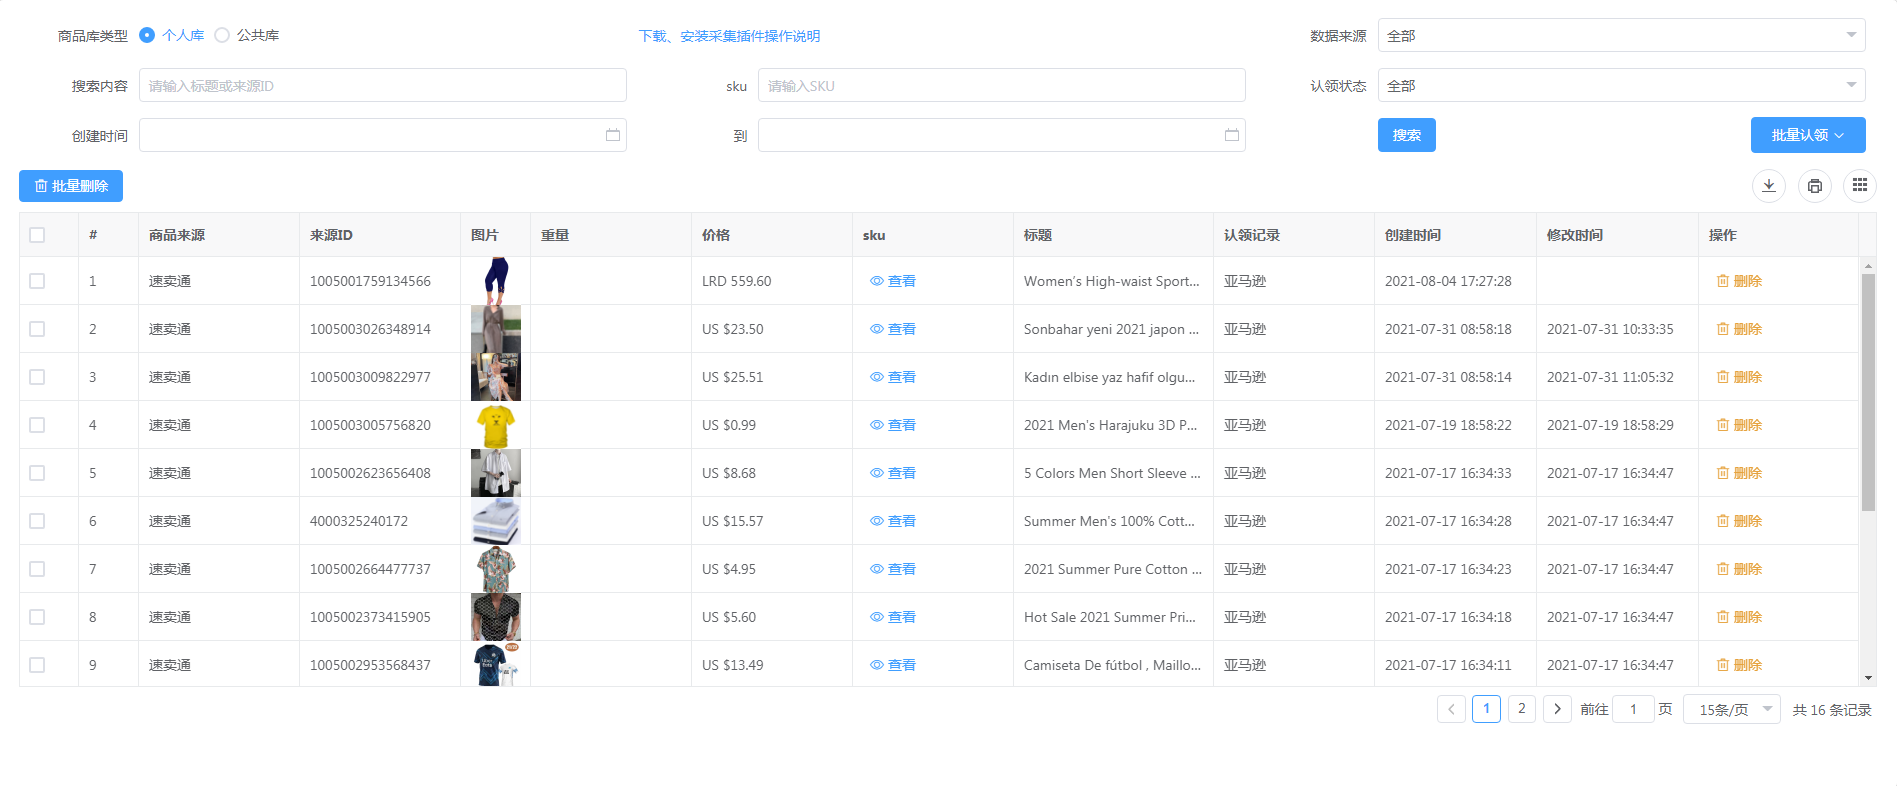
Task: Open the 认领状态 dropdown
Action: pyautogui.click(x=1620, y=85)
